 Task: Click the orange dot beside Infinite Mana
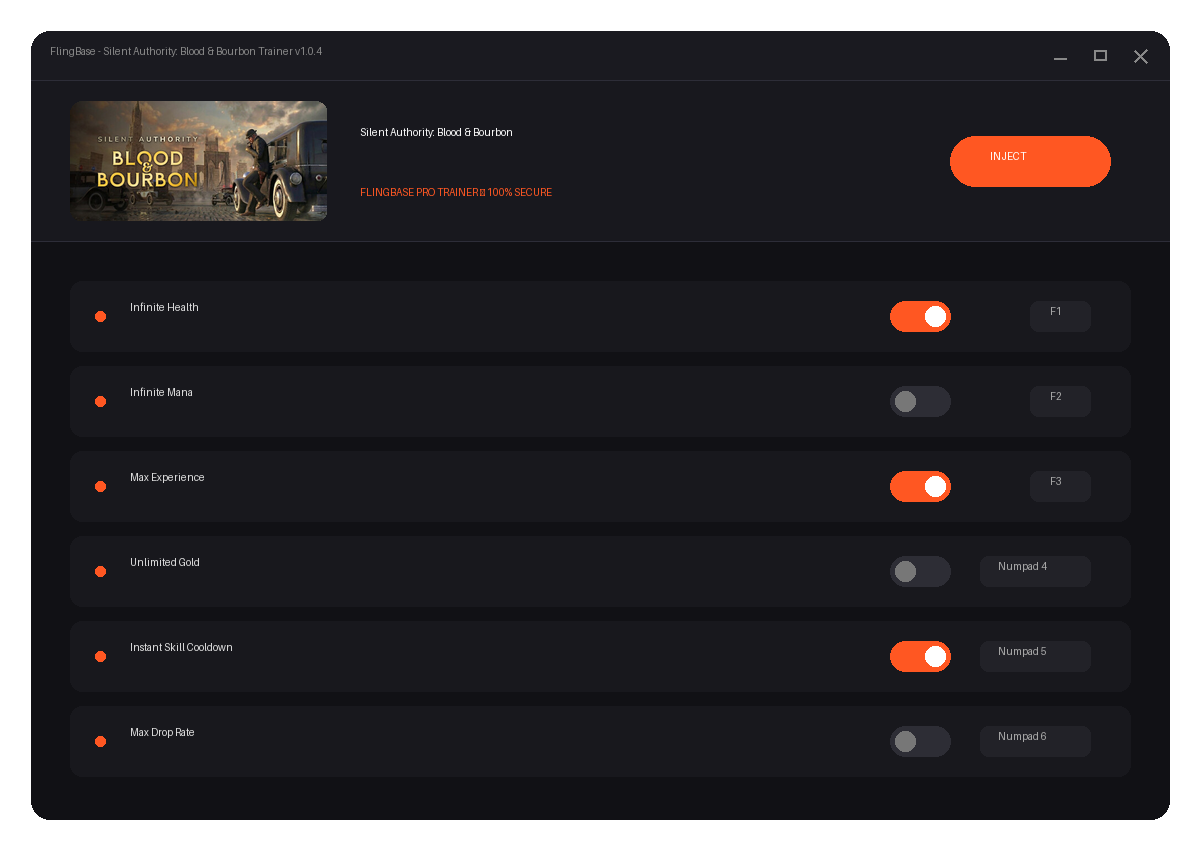(x=100, y=401)
